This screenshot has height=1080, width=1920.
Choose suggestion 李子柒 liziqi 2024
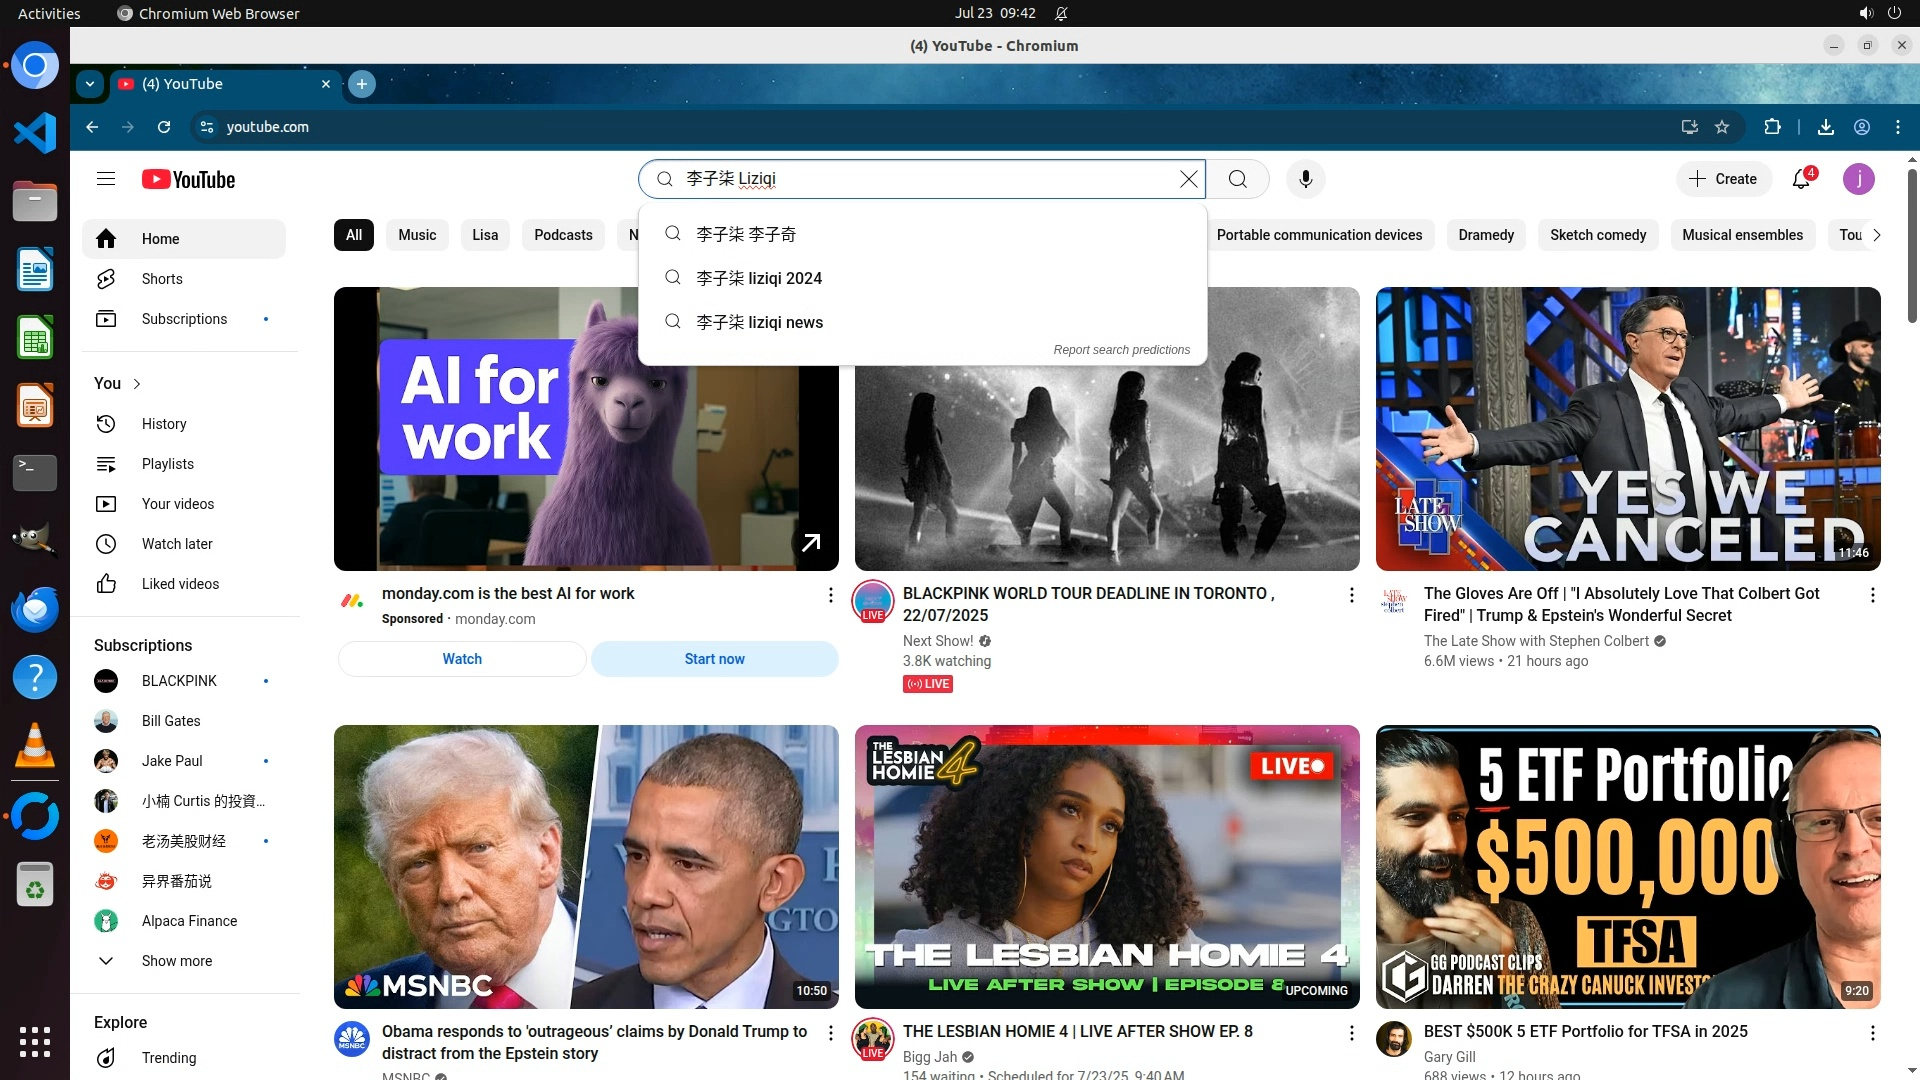pos(759,278)
